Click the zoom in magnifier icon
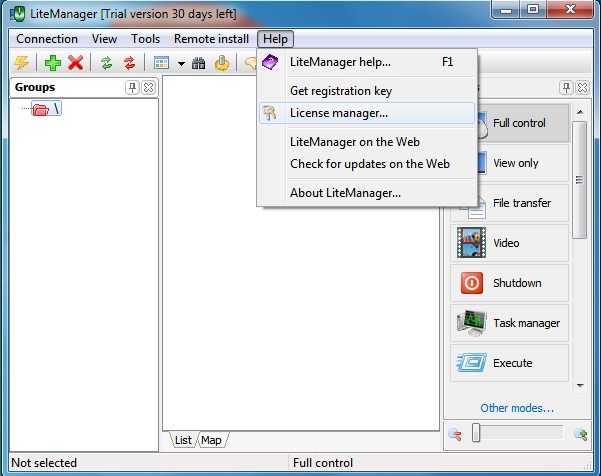 point(580,434)
